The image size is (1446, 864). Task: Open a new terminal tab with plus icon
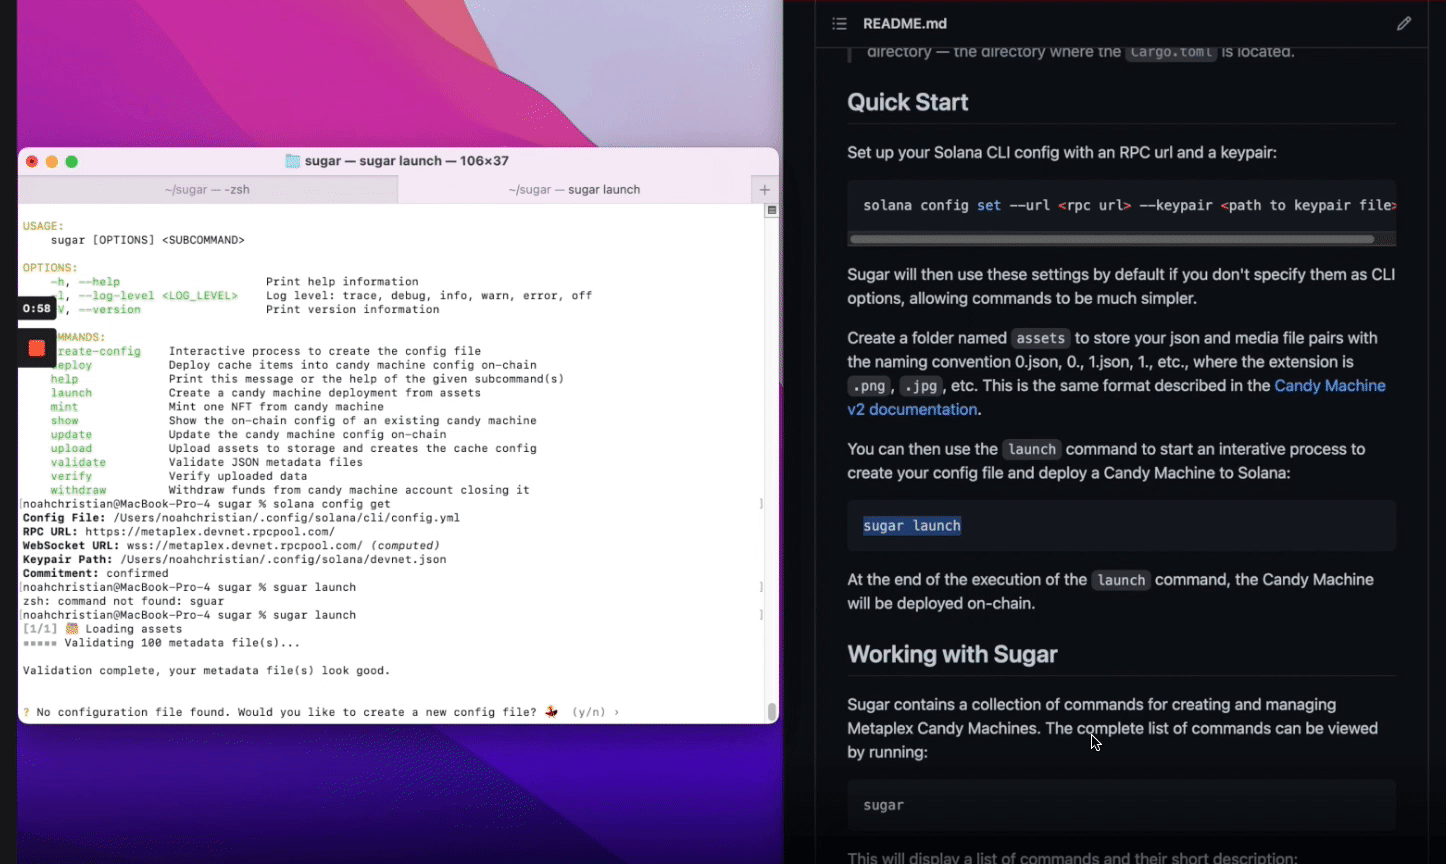[765, 189]
